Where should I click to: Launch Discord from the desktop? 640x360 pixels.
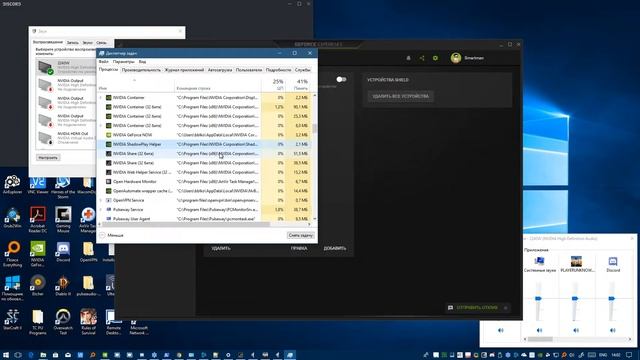63,251
